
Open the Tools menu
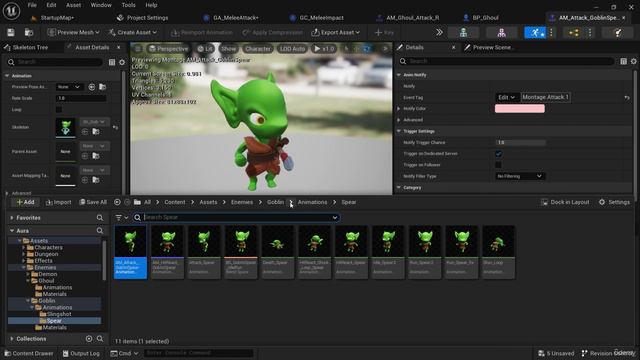[128, 5]
